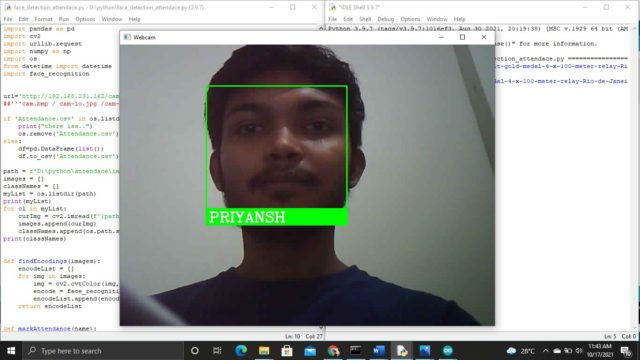Open Help menu in the editor window

[134, 19]
